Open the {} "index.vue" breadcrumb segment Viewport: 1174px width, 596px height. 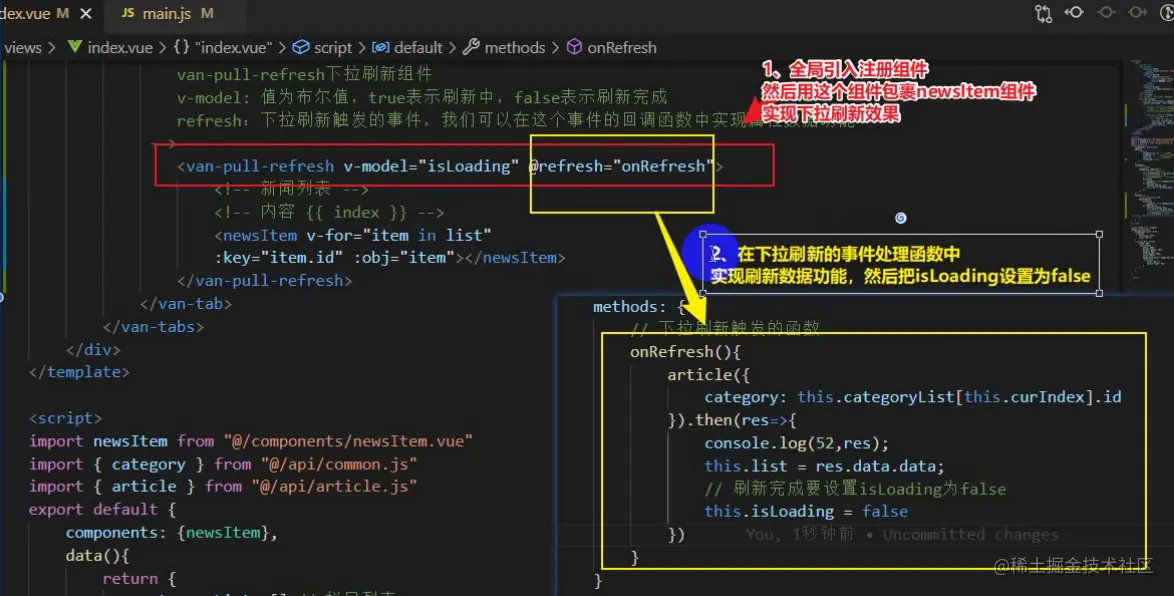pyautogui.click(x=223, y=47)
